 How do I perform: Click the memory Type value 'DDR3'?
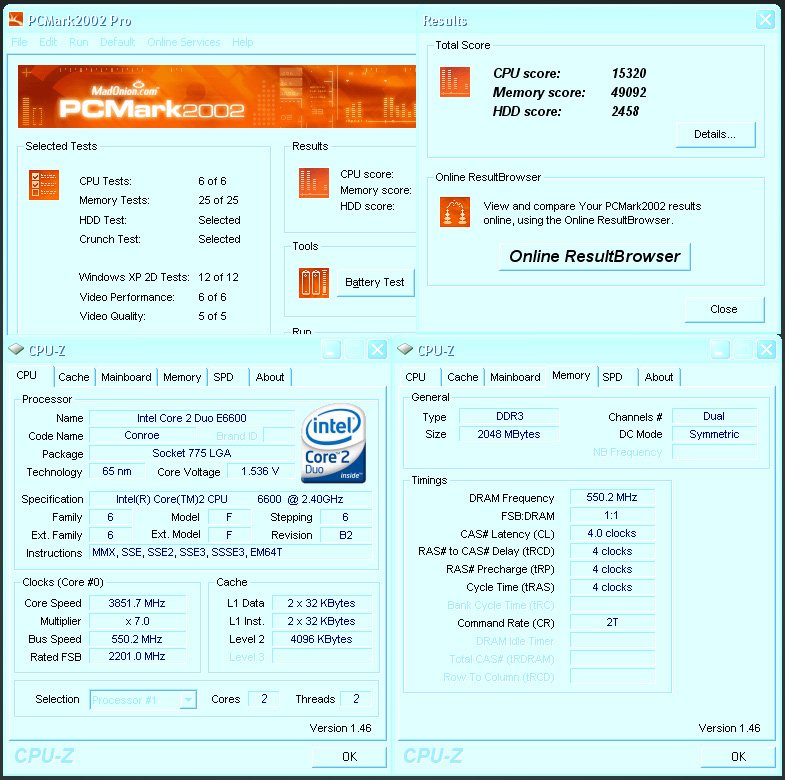click(509, 417)
